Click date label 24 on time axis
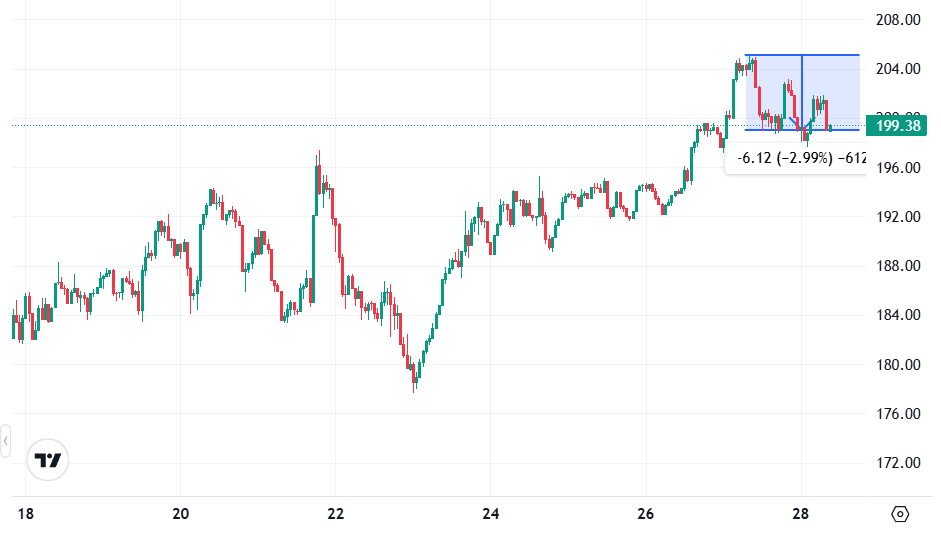941x533 pixels. [491, 514]
